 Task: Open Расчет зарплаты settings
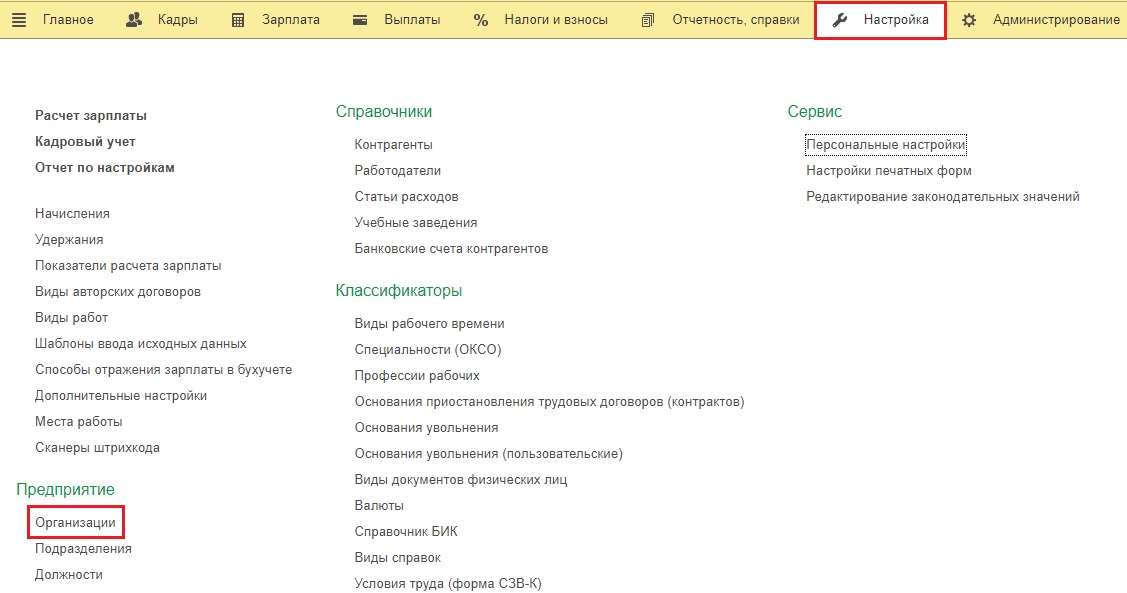91,116
